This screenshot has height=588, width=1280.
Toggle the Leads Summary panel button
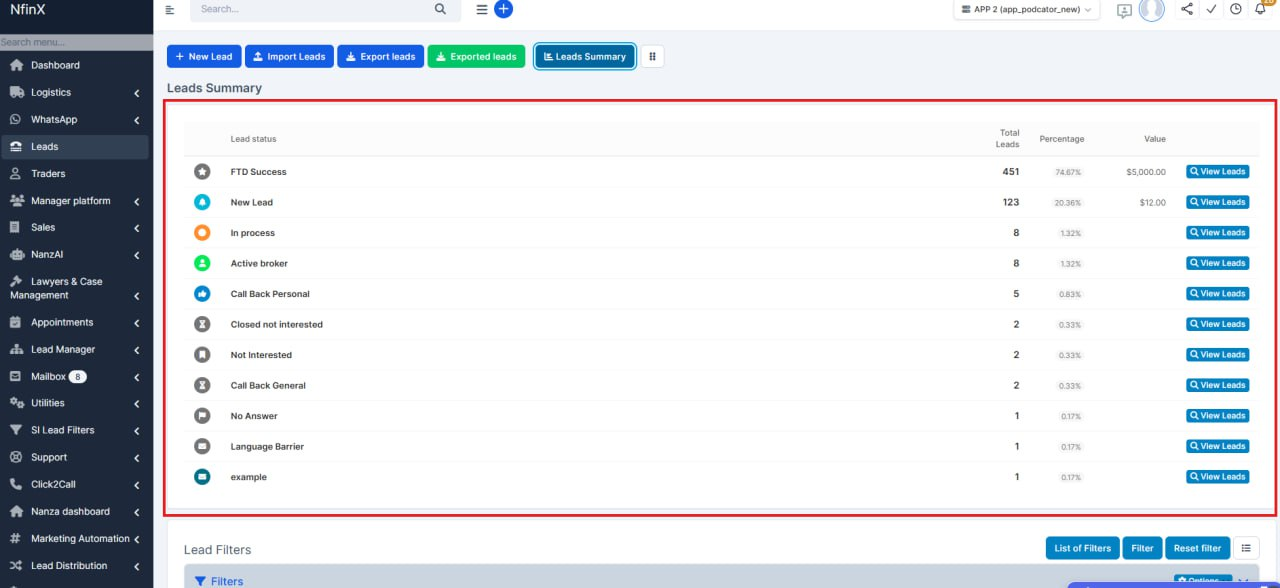click(x=585, y=57)
